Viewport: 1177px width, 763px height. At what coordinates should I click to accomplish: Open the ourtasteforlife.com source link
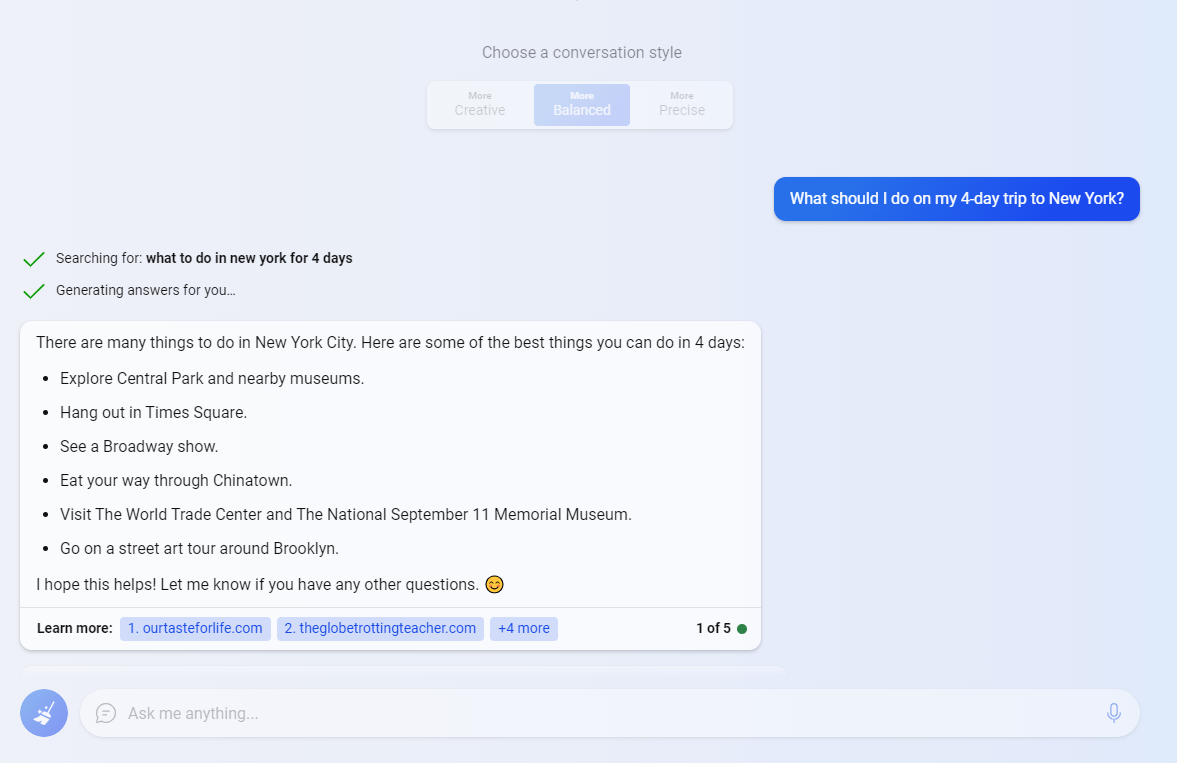(x=195, y=628)
